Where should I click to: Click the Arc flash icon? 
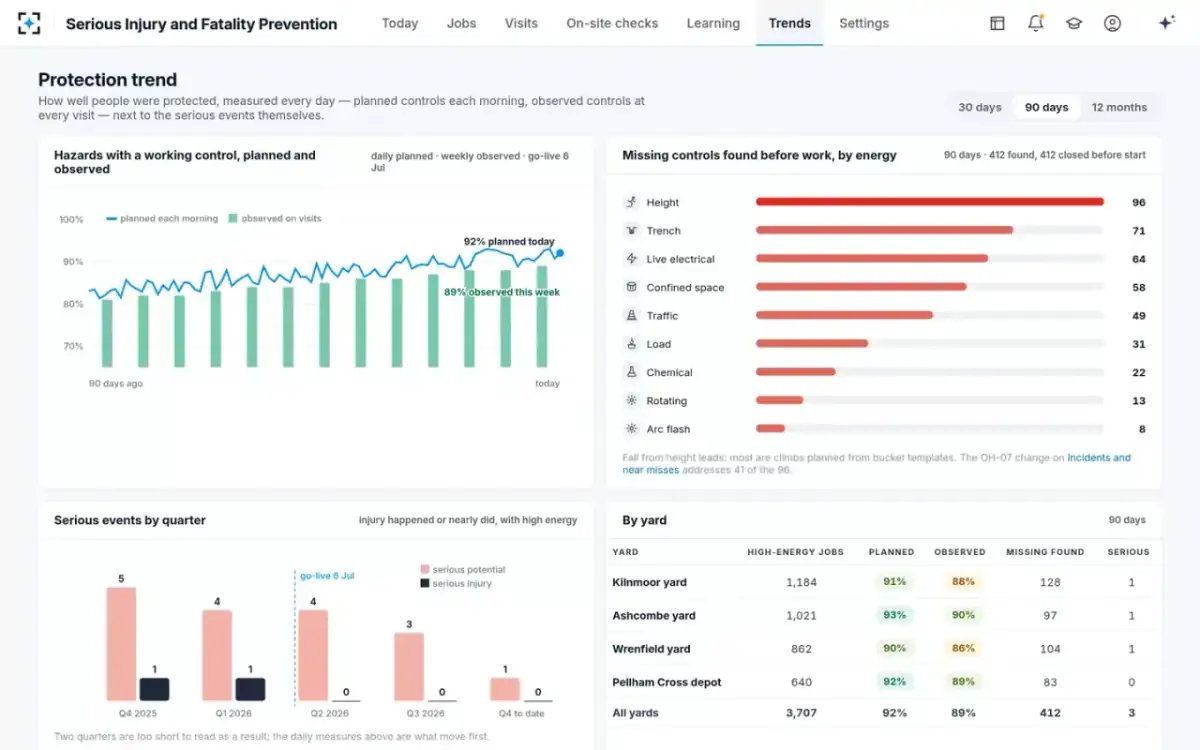[x=631, y=429]
